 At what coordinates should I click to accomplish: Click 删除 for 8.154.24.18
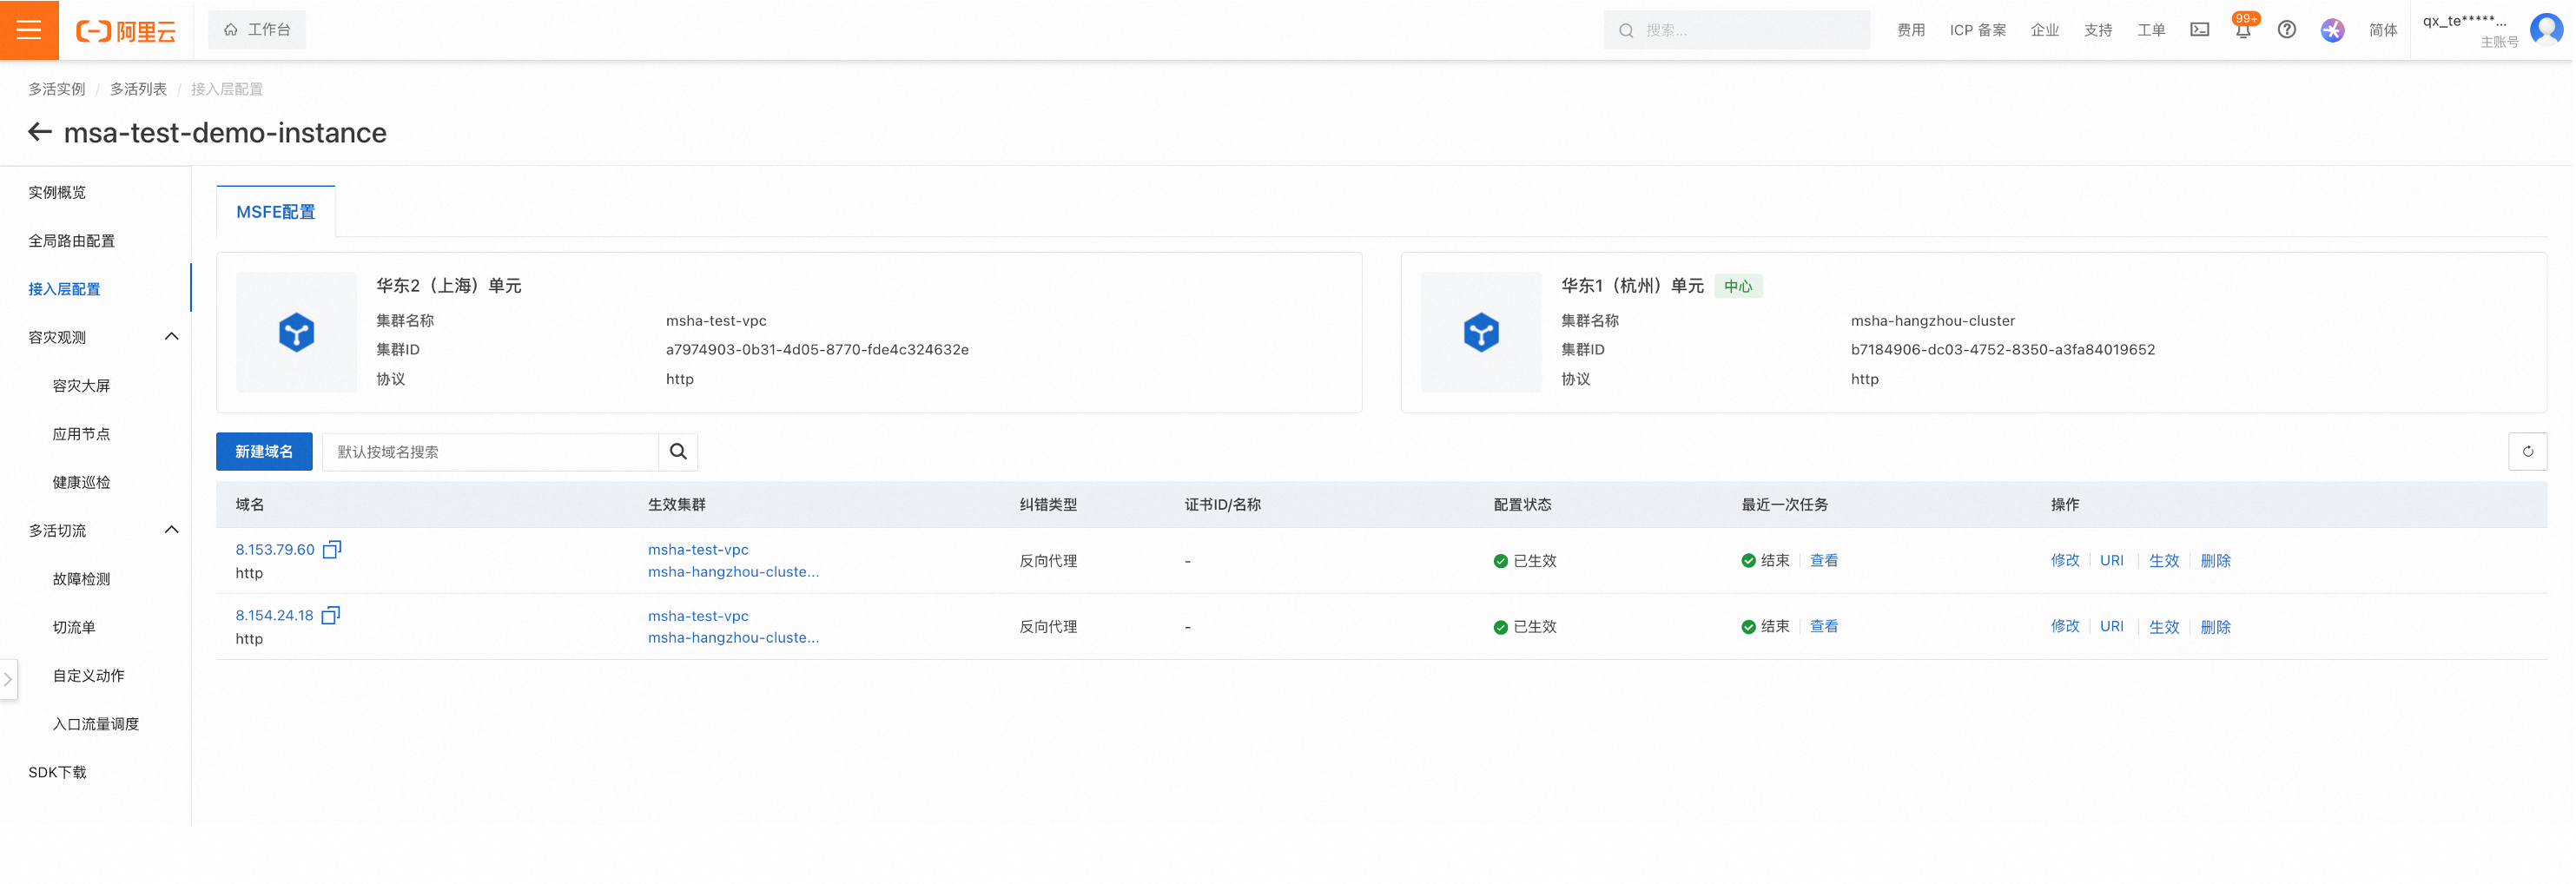coord(2216,627)
